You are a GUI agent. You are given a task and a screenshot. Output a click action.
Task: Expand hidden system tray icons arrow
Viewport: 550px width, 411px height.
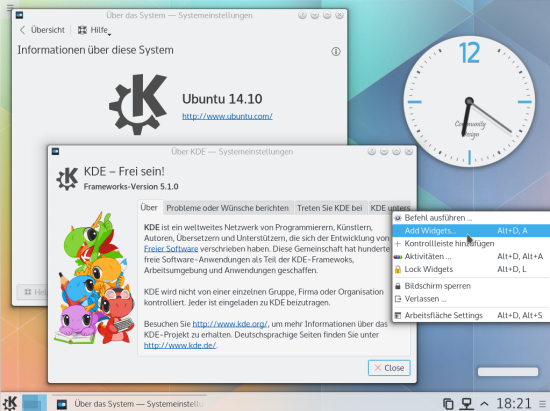(x=484, y=404)
